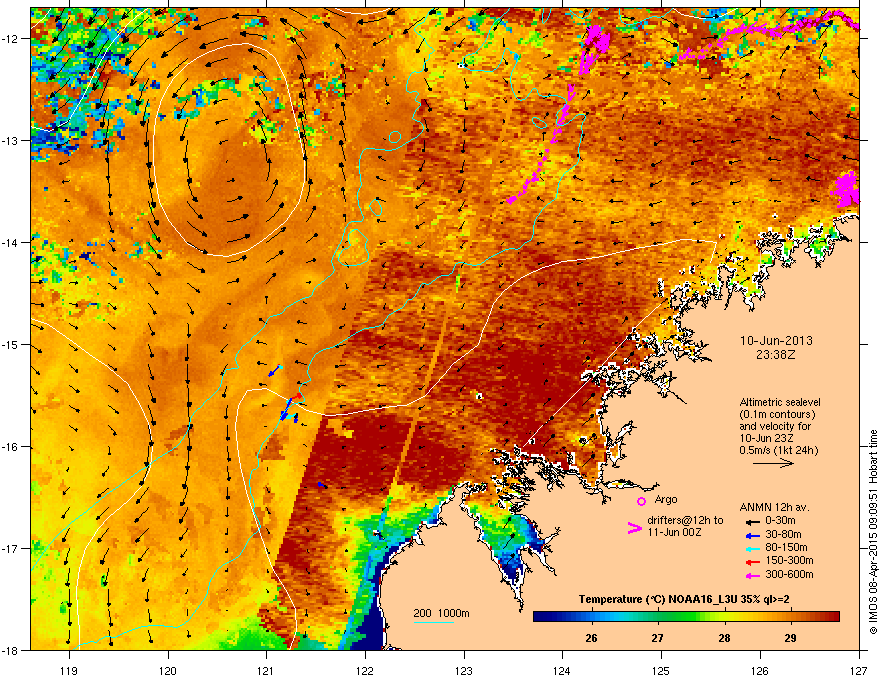Click the Temperature (°C) NOAA16_L3U title
Image resolution: width=880 pixels, height=680 pixels.
coord(684,599)
